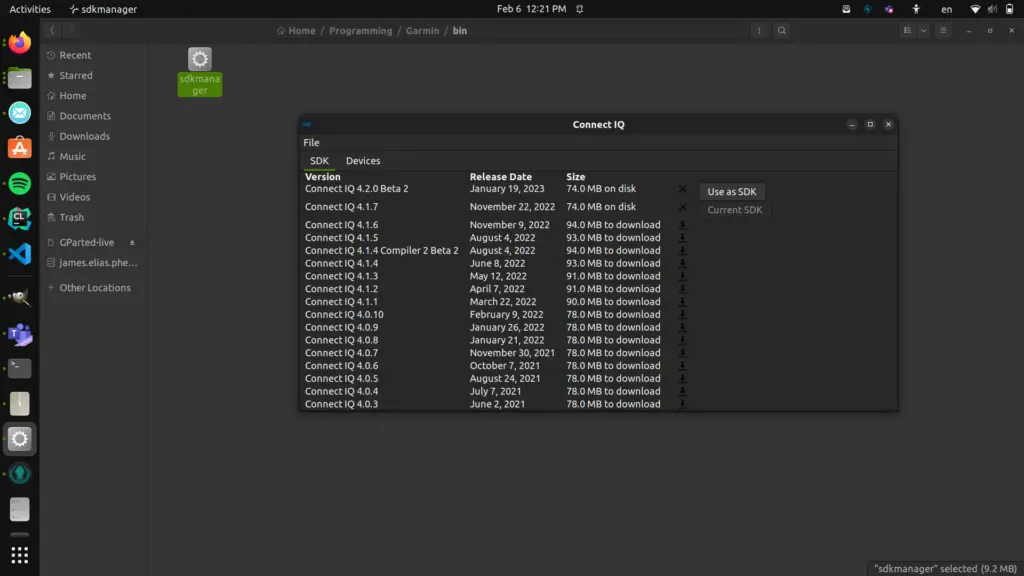Click Use as SDK button

pyautogui.click(x=731, y=191)
